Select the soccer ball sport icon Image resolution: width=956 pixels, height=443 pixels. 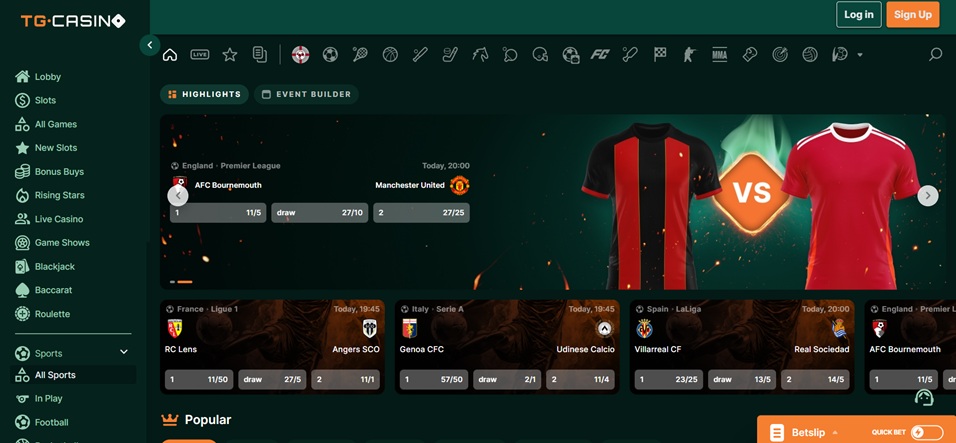(330, 55)
